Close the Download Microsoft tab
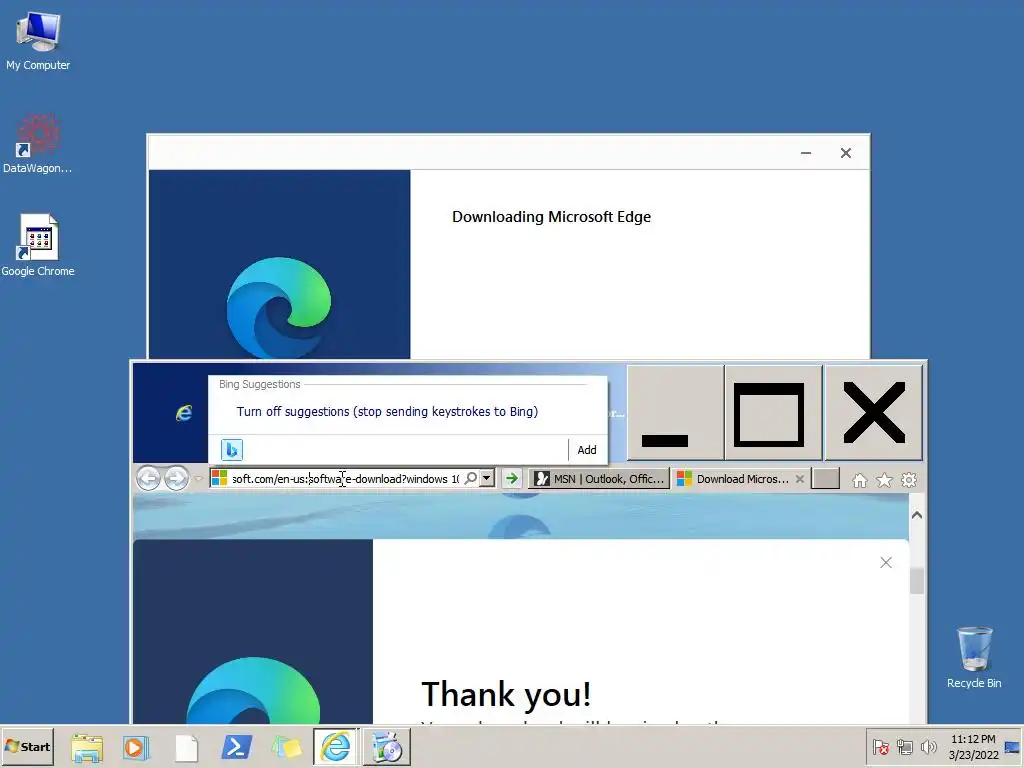 [x=799, y=479]
